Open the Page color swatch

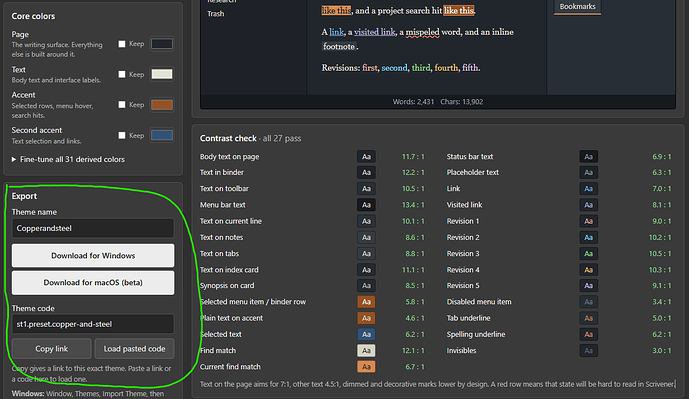click(x=162, y=44)
